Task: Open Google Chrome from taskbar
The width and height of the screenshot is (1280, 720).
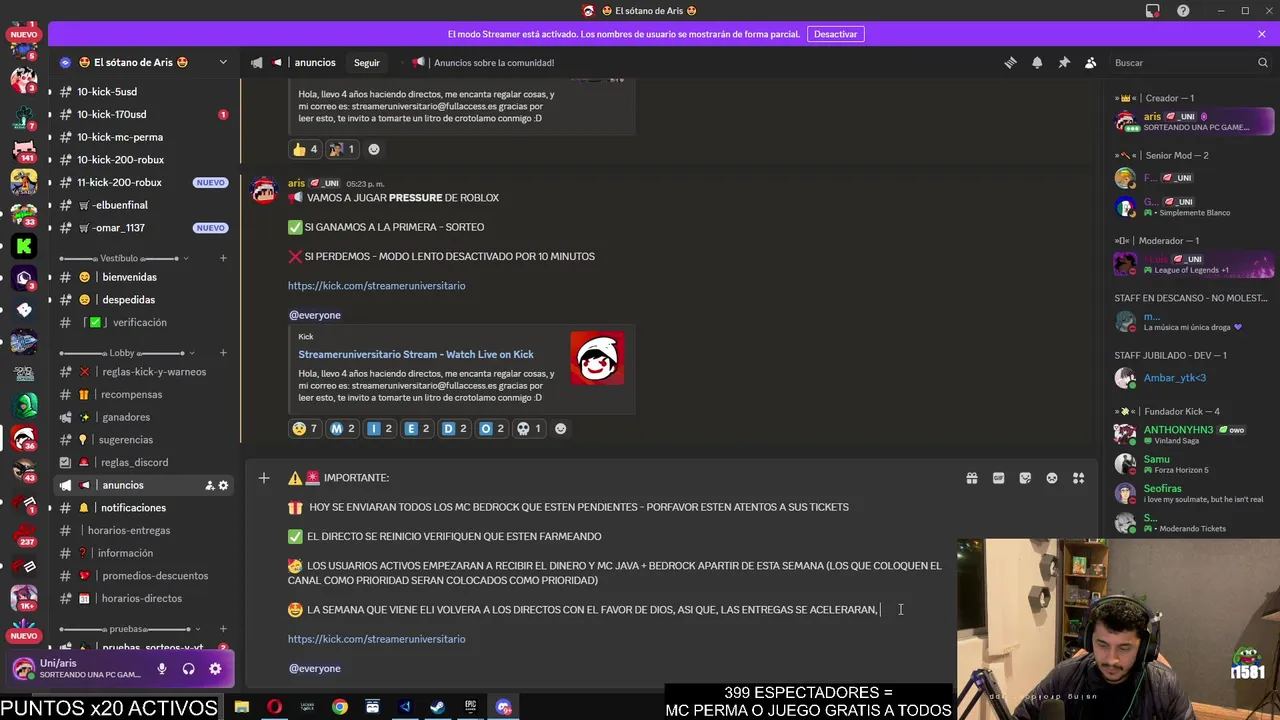Action: click(x=340, y=707)
